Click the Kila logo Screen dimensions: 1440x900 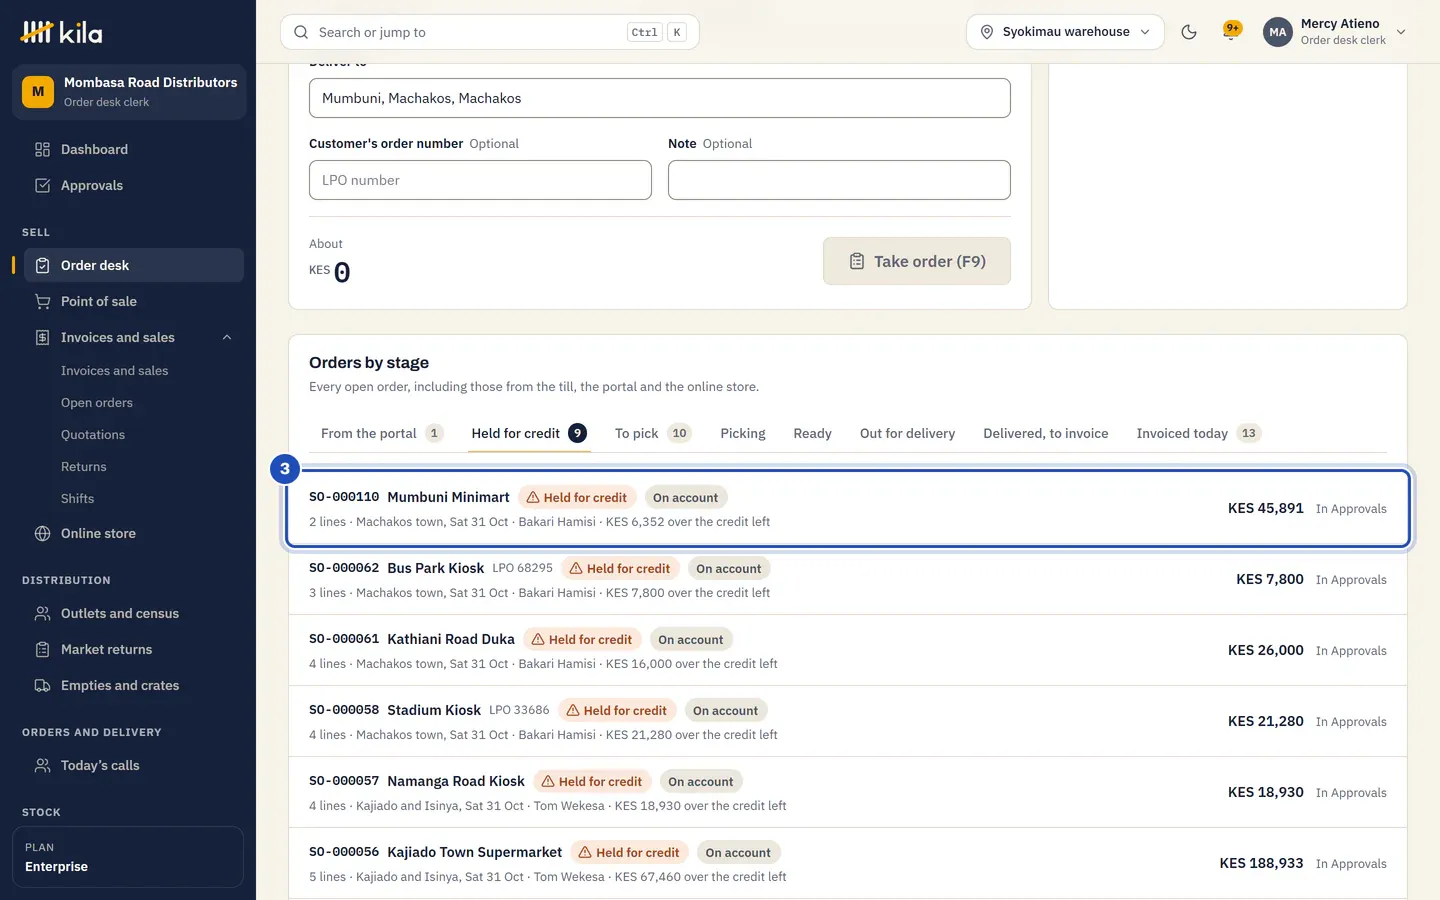pos(62,32)
